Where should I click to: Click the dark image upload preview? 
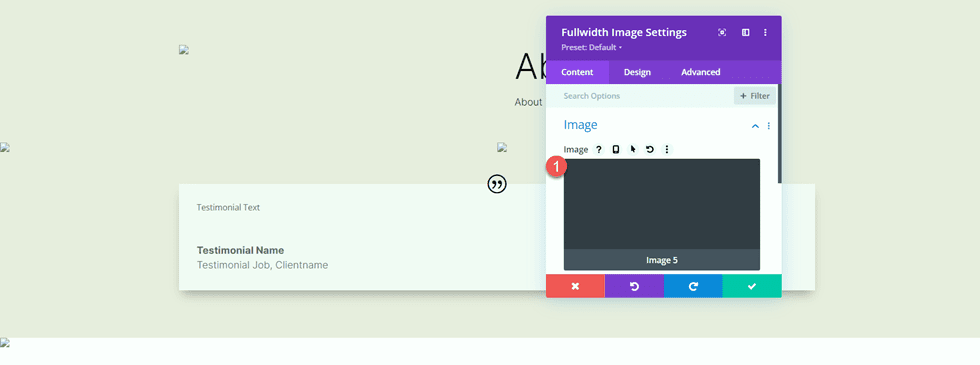point(662,204)
